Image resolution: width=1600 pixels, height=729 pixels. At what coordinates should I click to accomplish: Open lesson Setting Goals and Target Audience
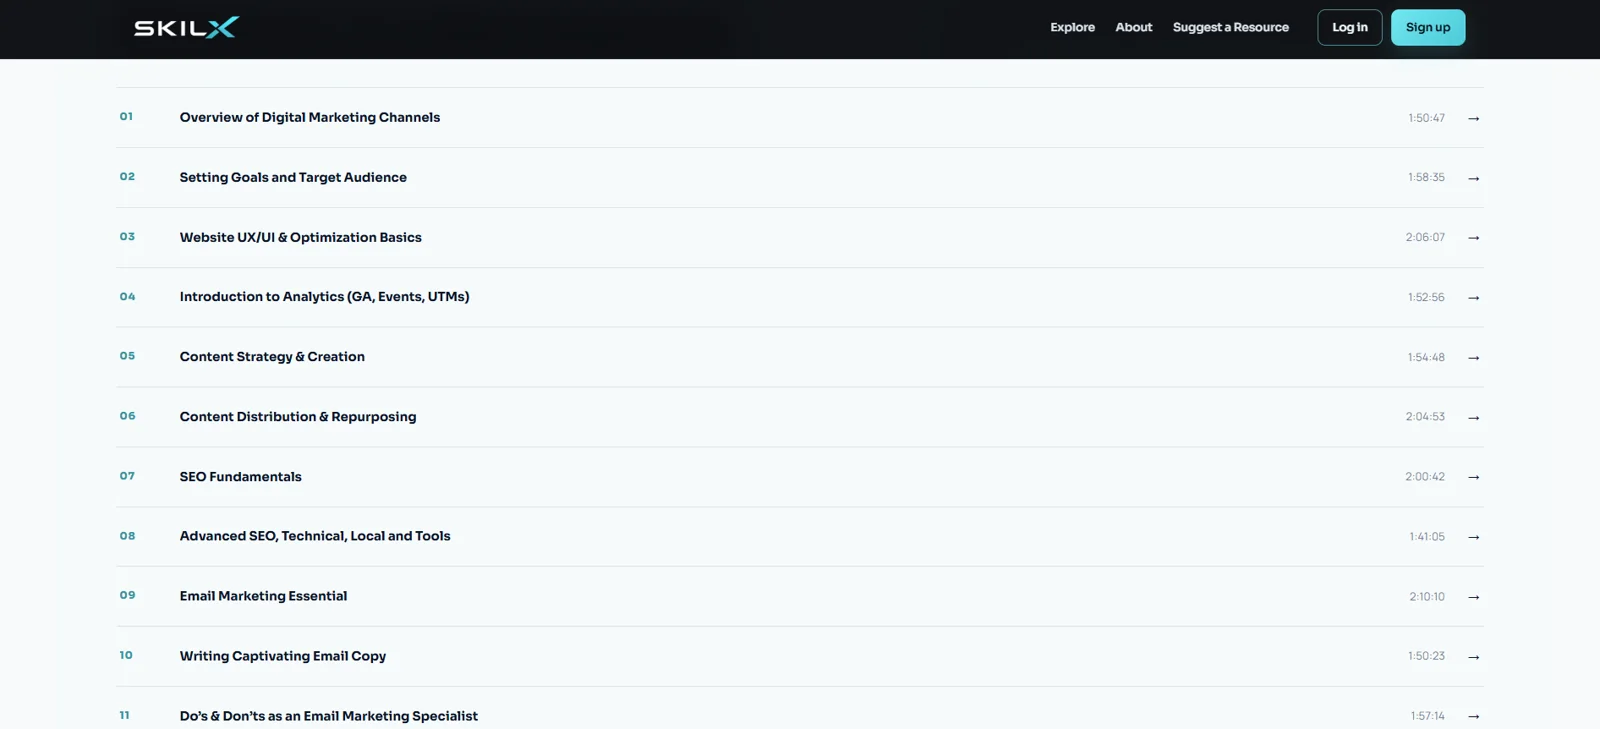pyautogui.click(x=293, y=177)
